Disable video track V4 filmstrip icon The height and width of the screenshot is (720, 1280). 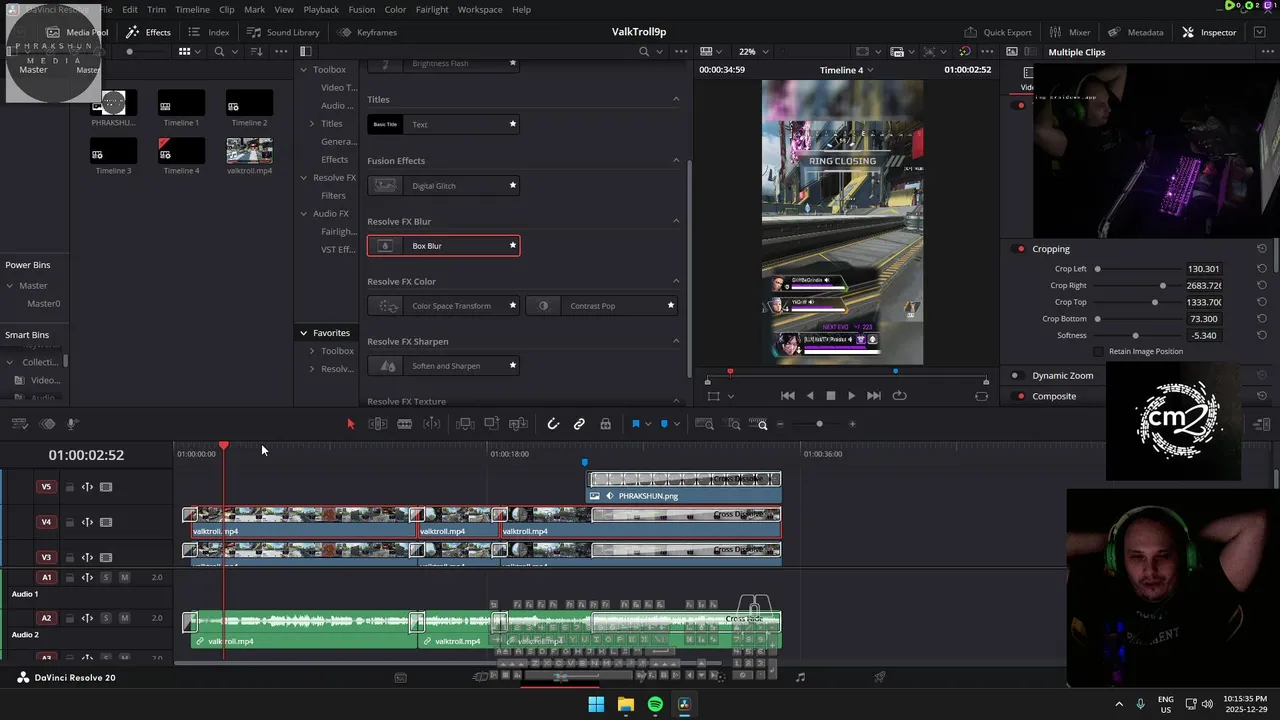106,522
